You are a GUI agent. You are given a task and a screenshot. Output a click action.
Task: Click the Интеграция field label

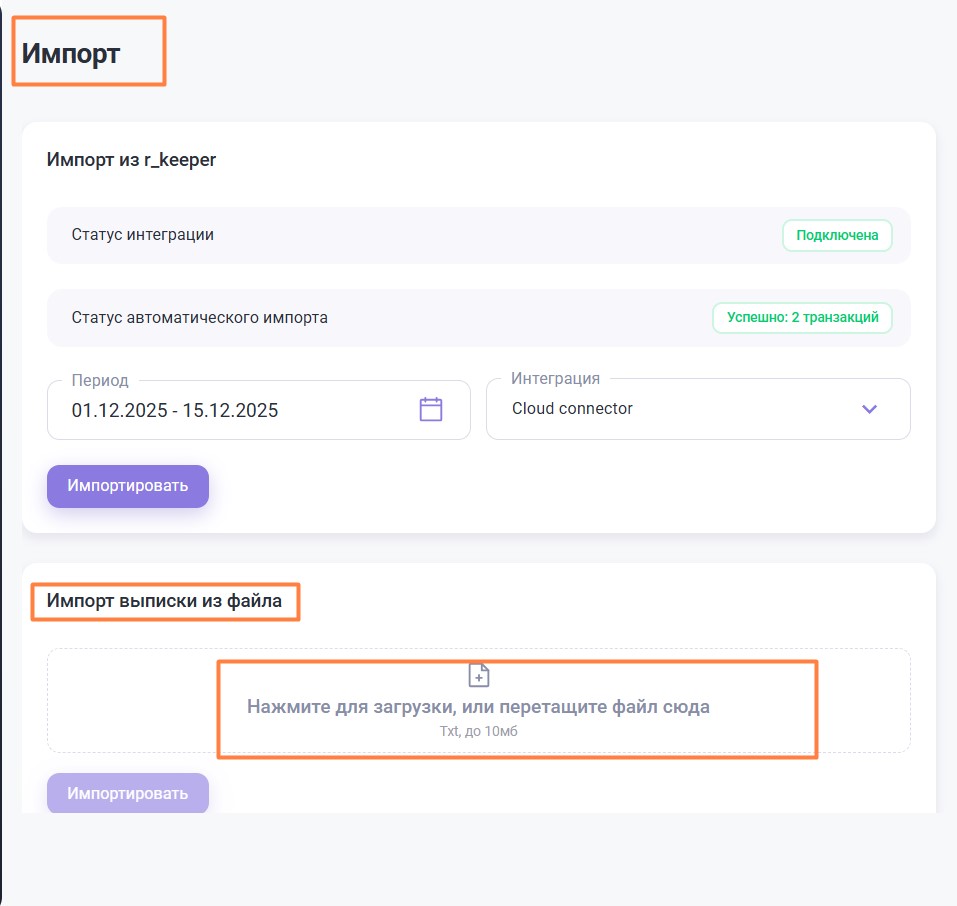[555, 379]
